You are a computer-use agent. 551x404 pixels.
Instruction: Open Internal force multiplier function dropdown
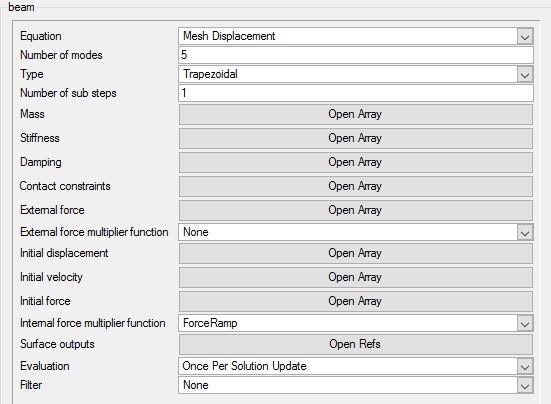pyautogui.click(x=356, y=323)
